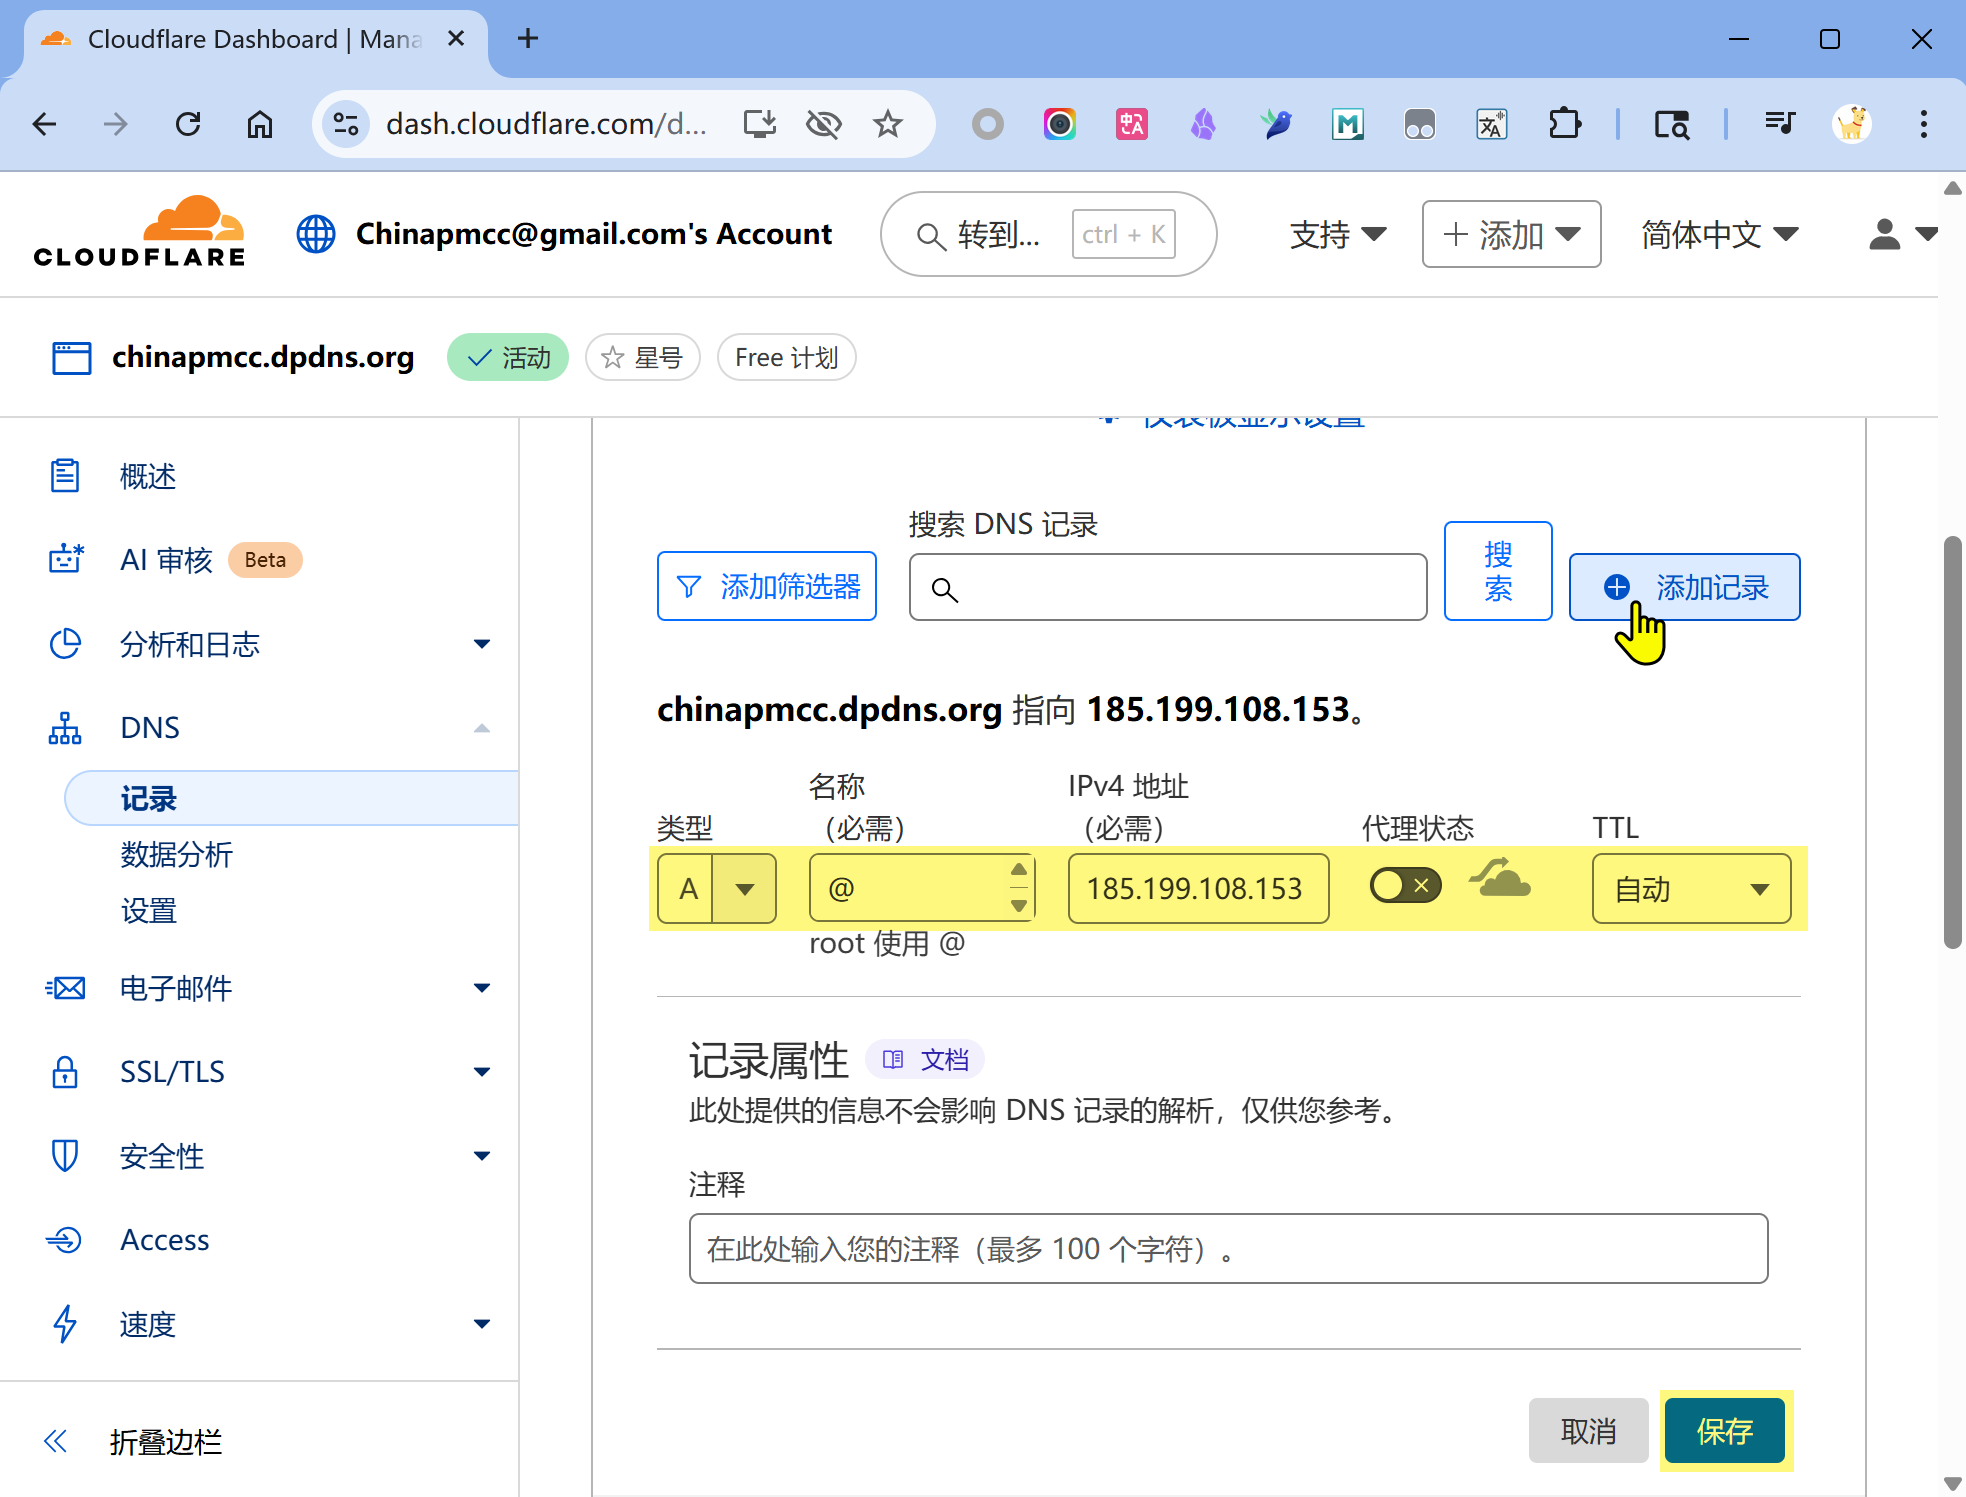Toggle the 星号 star badge

[x=643, y=357]
